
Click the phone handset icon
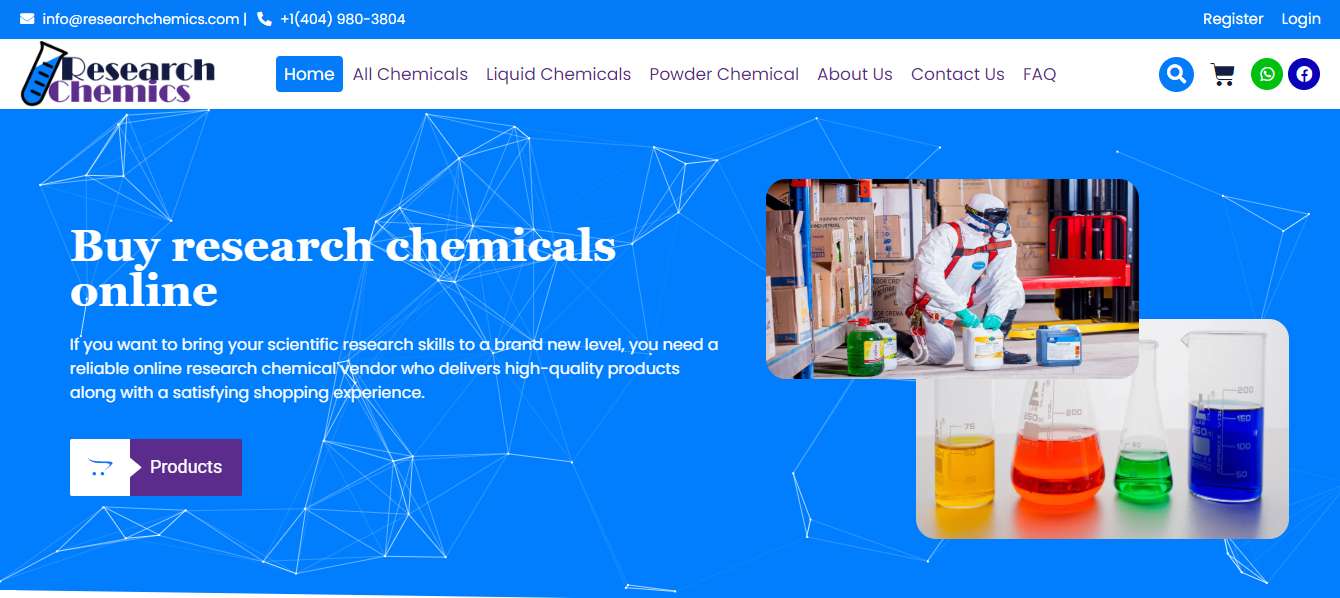pyautogui.click(x=264, y=19)
